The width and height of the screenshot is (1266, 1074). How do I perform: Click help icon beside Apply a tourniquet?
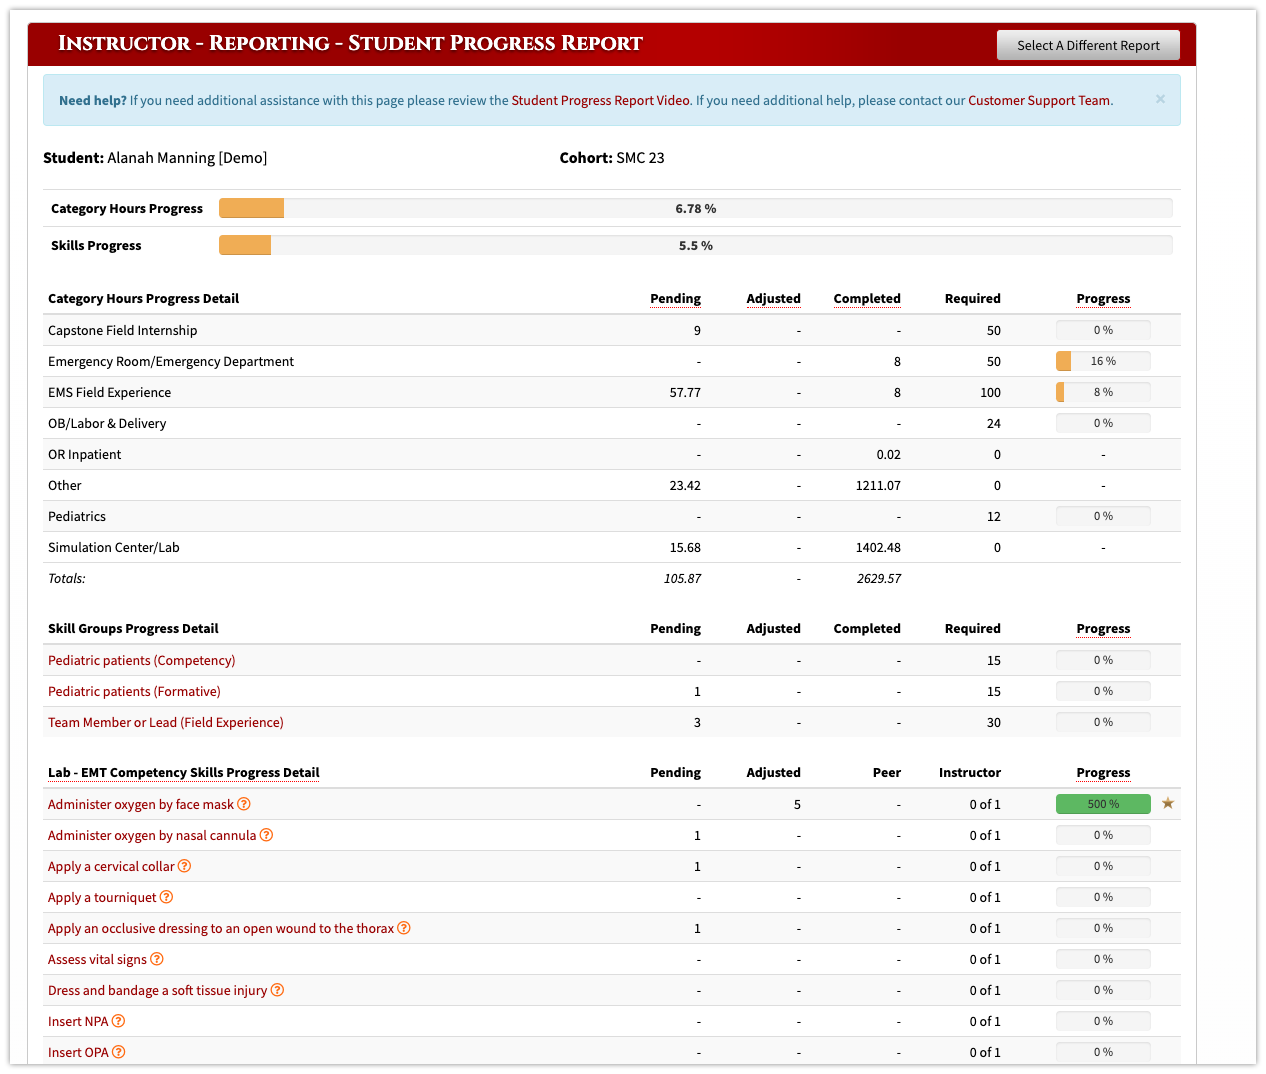point(166,897)
